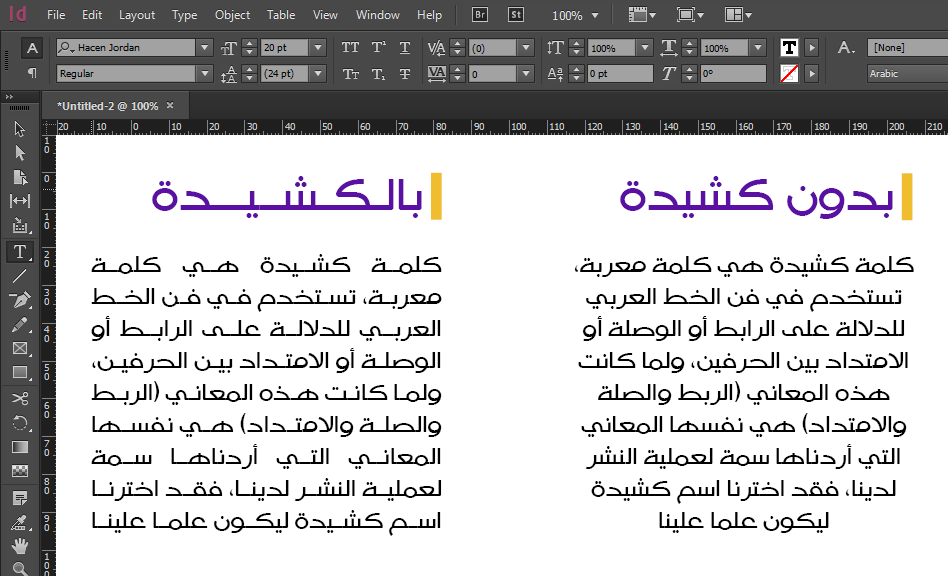This screenshot has width=948, height=576.
Task: Open the tracking dropdown
Action: (526, 74)
